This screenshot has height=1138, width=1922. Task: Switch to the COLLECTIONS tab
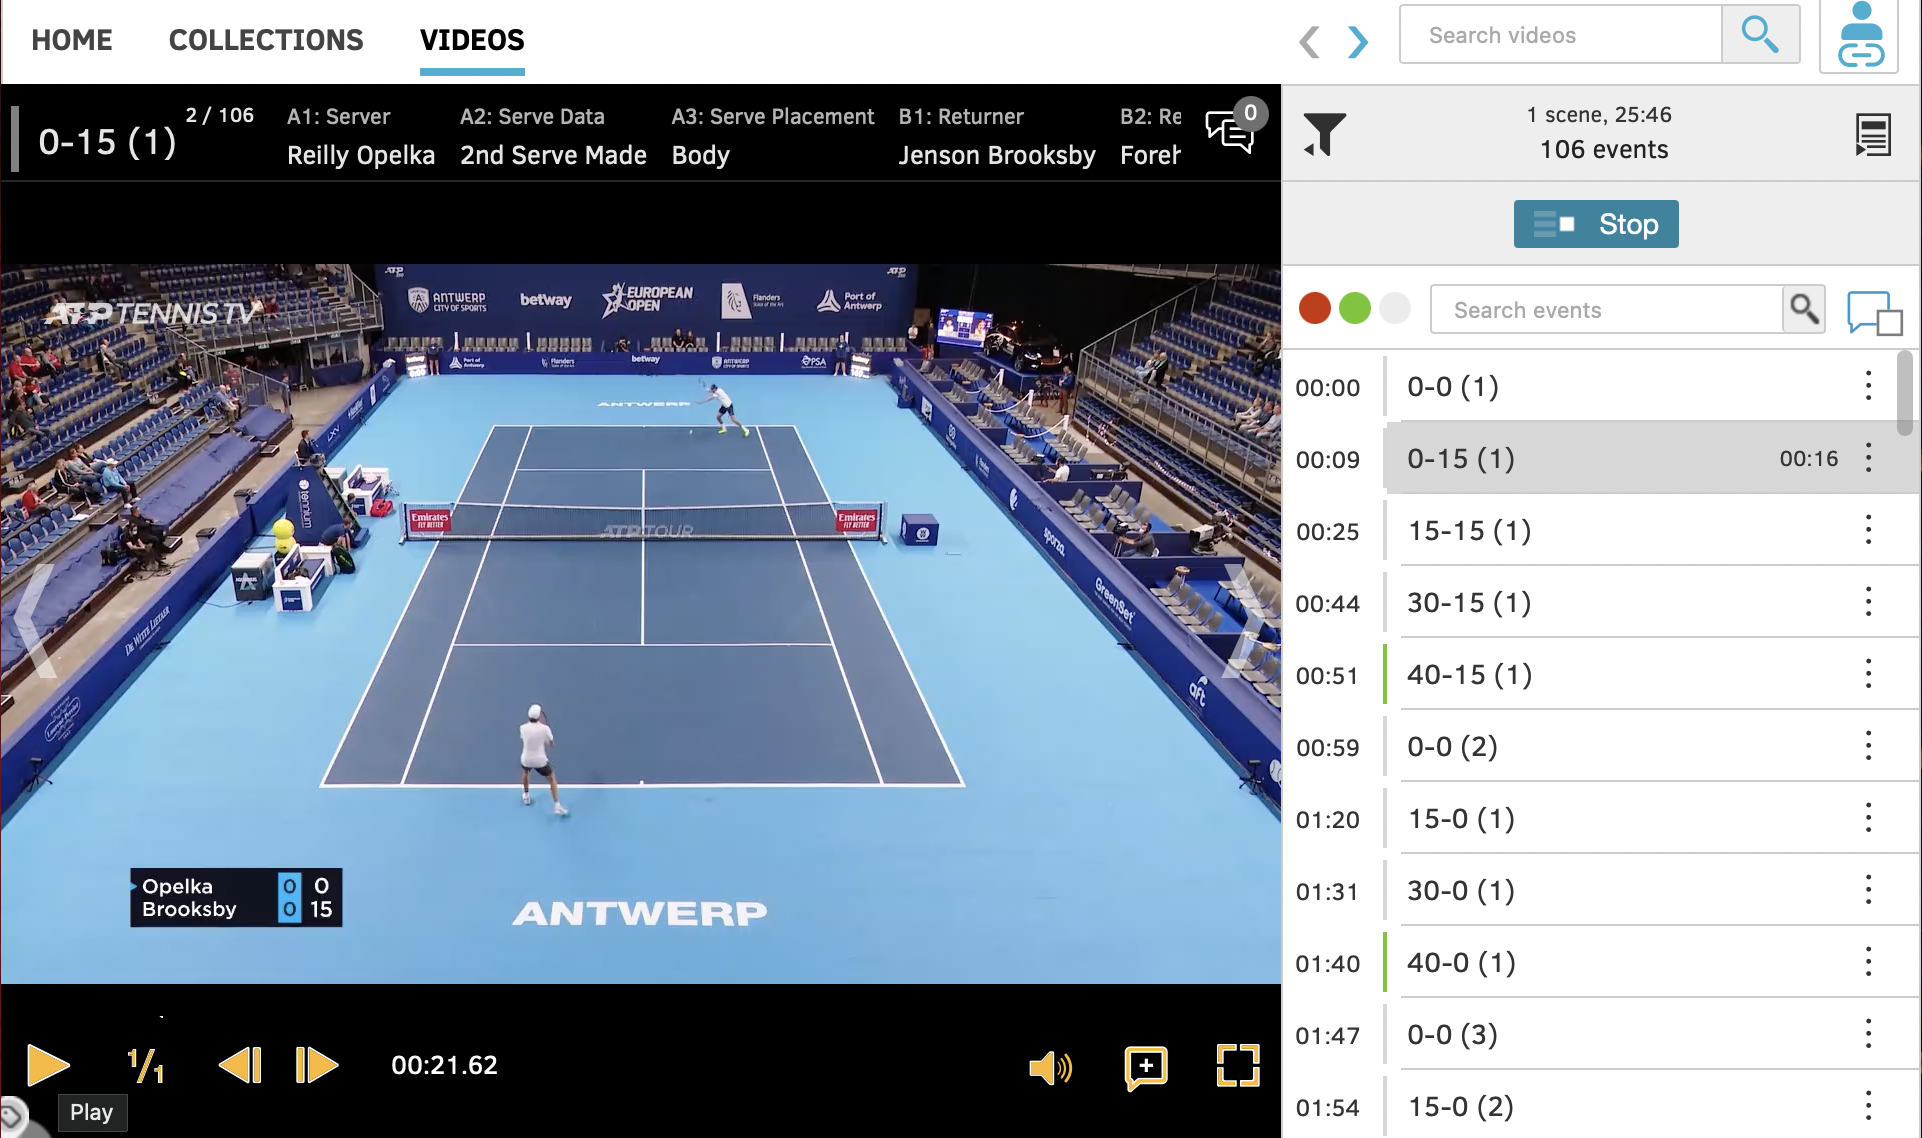coord(266,40)
